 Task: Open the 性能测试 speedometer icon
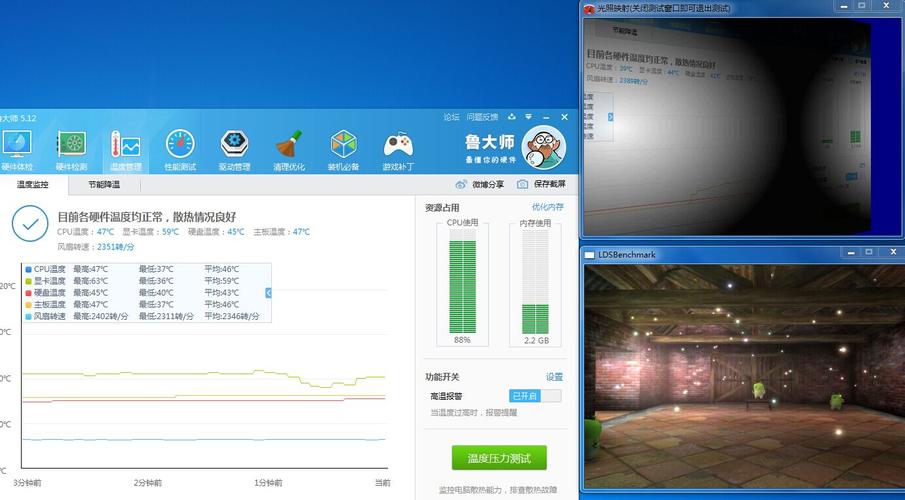[x=180, y=144]
